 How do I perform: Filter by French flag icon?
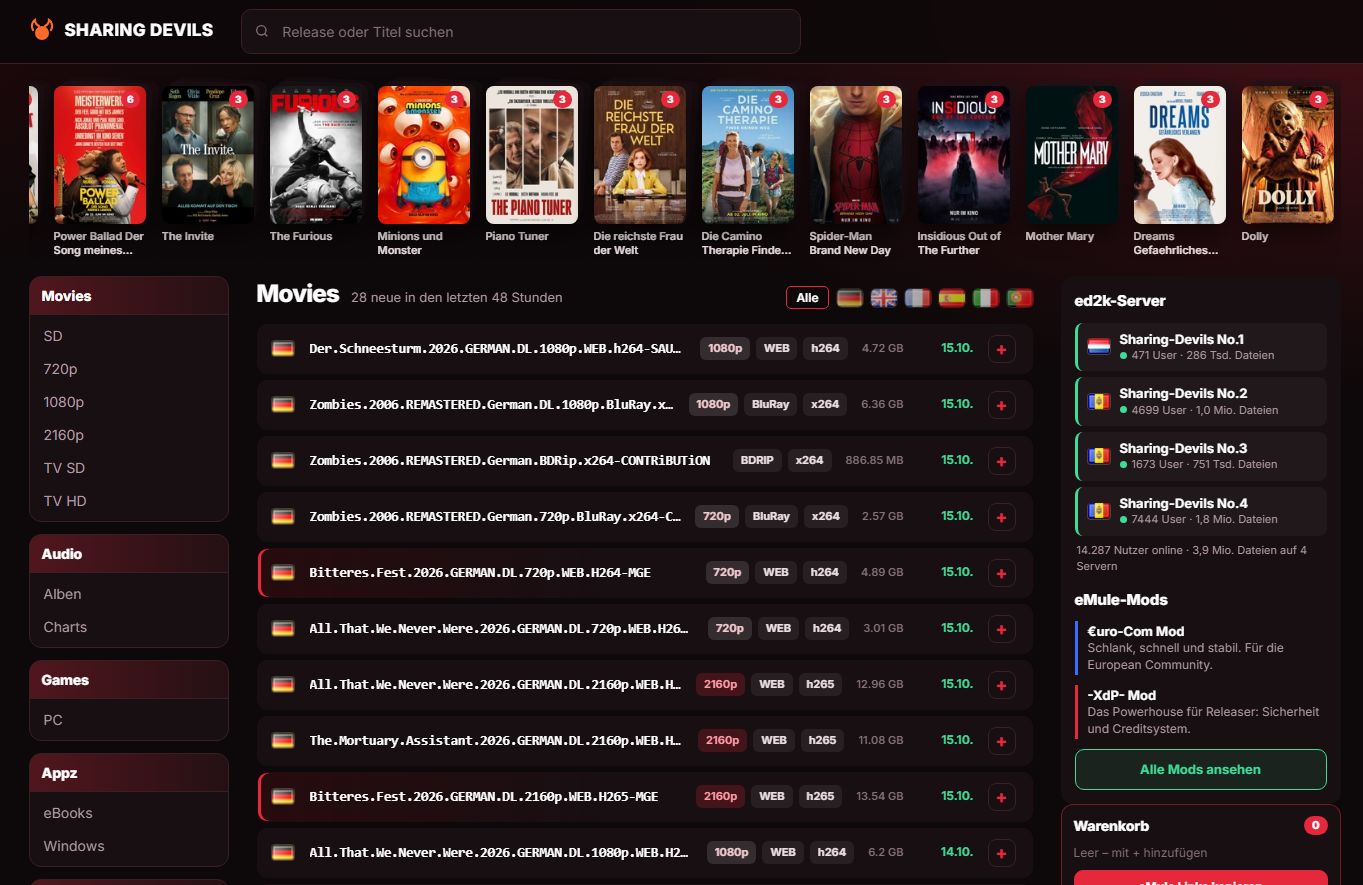tap(918, 298)
